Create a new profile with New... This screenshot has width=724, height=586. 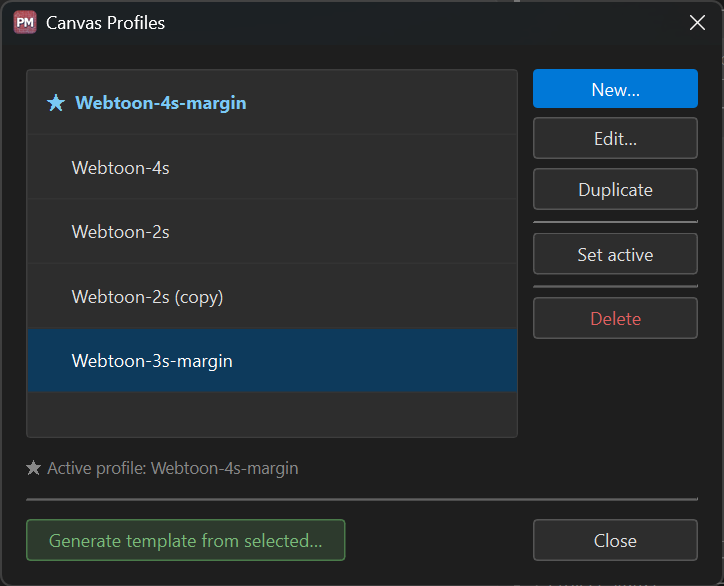click(x=615, y=89)
